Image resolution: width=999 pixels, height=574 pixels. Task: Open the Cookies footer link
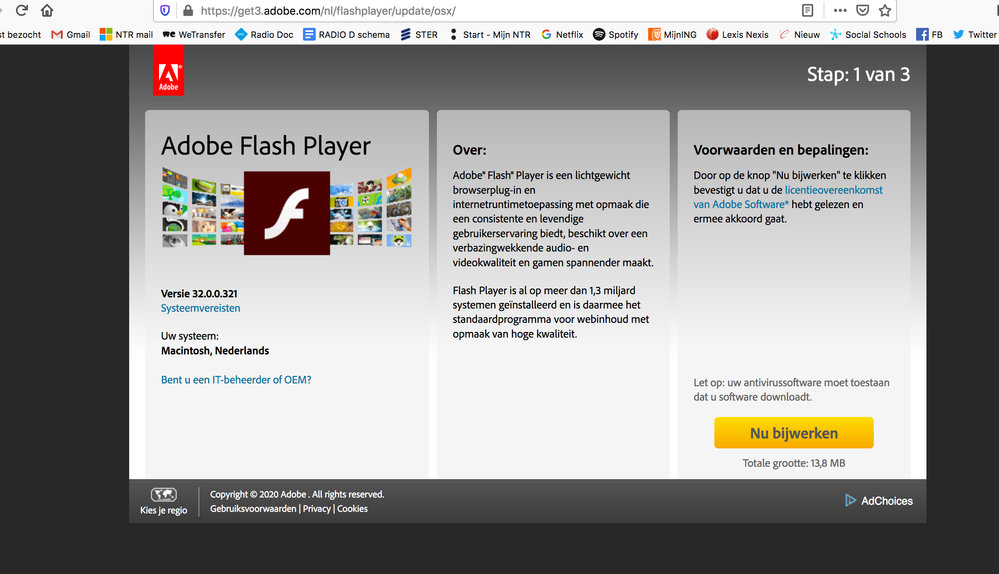pyautogui.click(x=352, y=509)
